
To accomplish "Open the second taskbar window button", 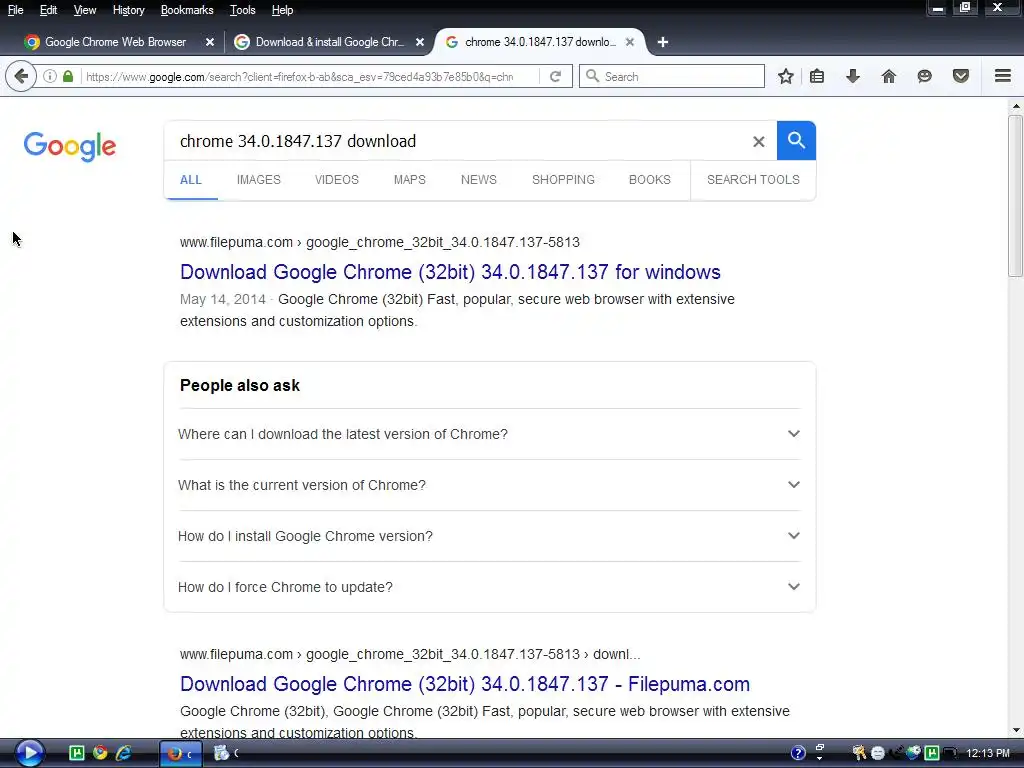I will [x=227, y=754].
